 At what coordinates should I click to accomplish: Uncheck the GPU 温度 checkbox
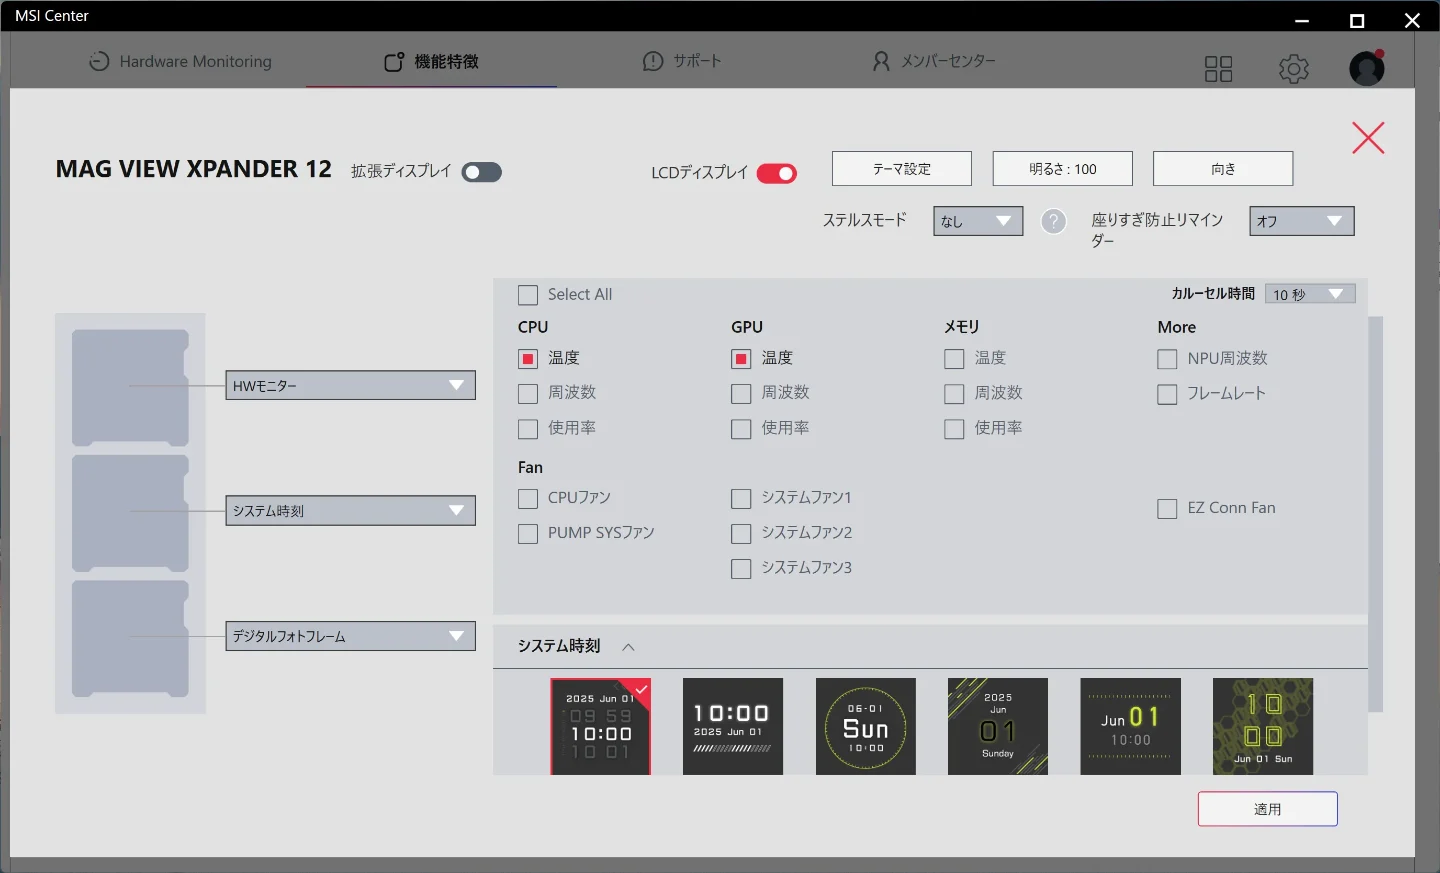(x=741, y=358)
